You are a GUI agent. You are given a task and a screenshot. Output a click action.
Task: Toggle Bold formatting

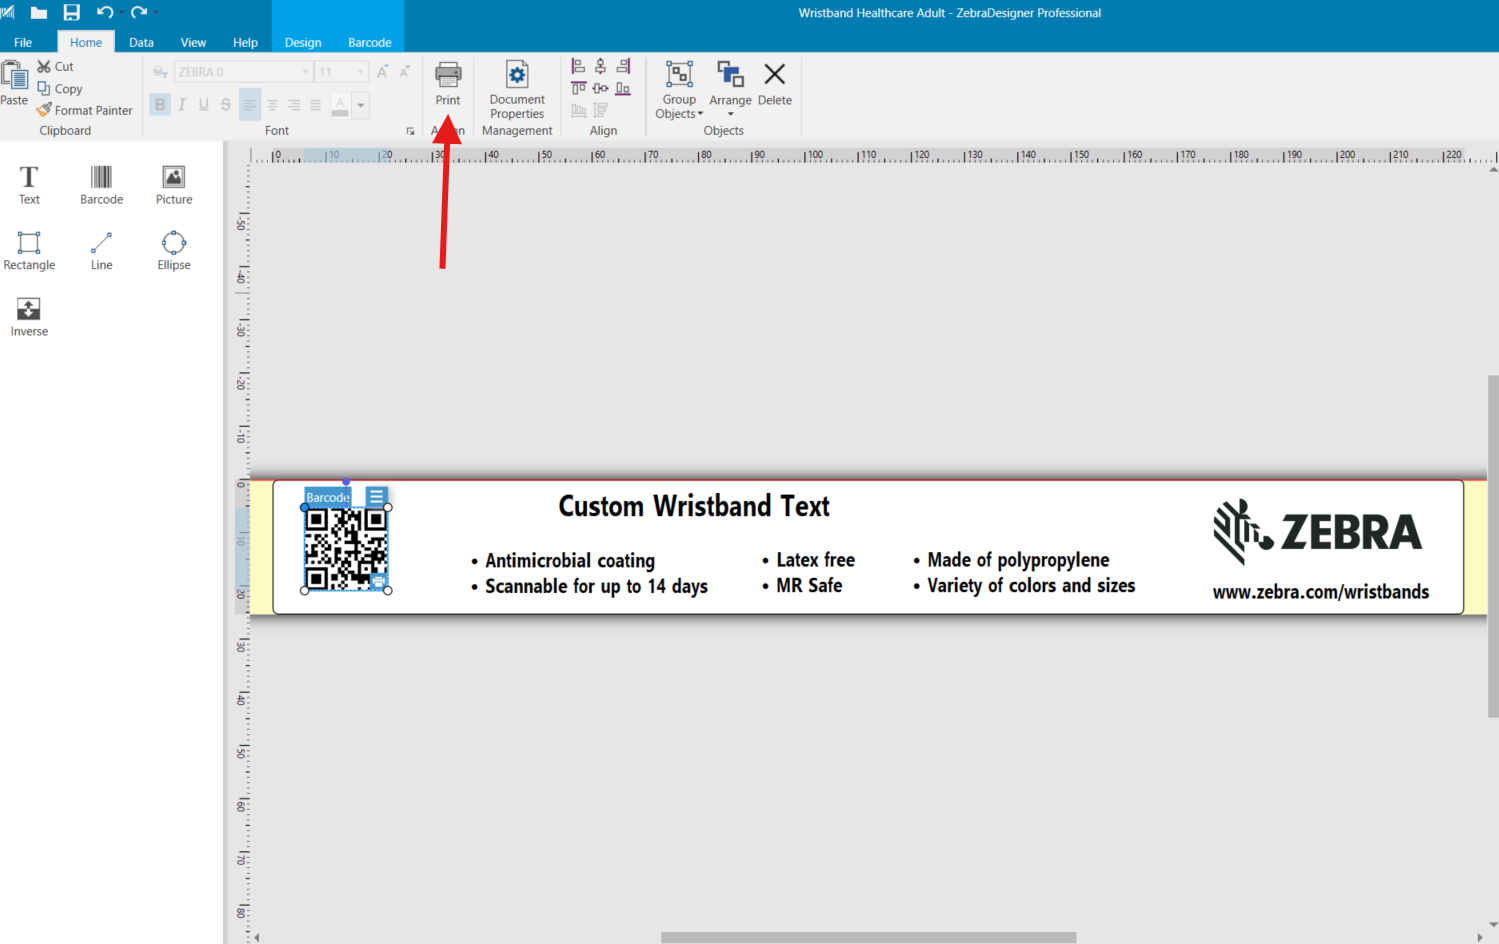[x=160, y=104]
